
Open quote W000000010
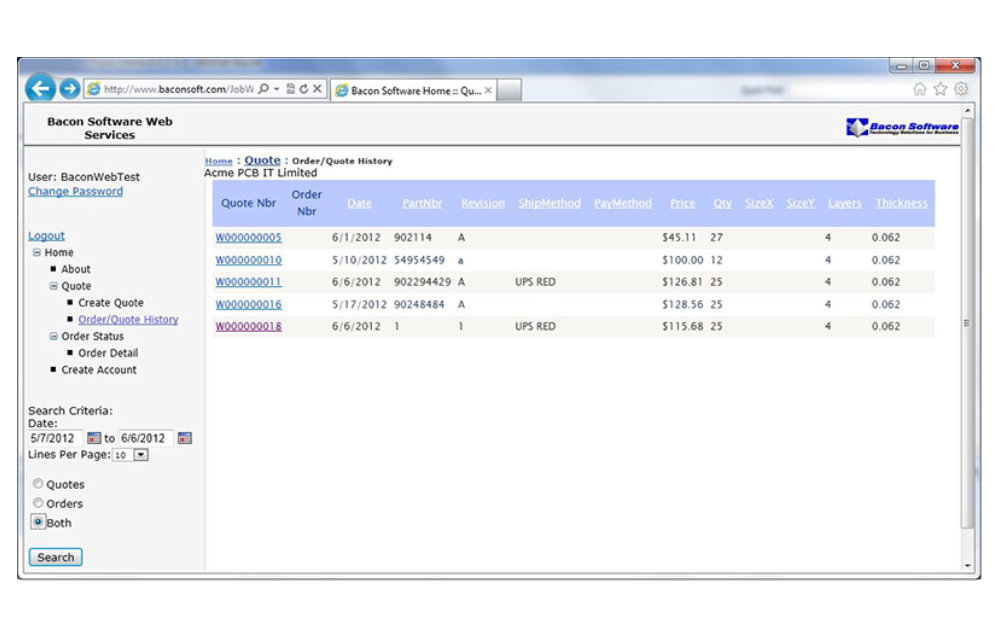coord(248,260)
